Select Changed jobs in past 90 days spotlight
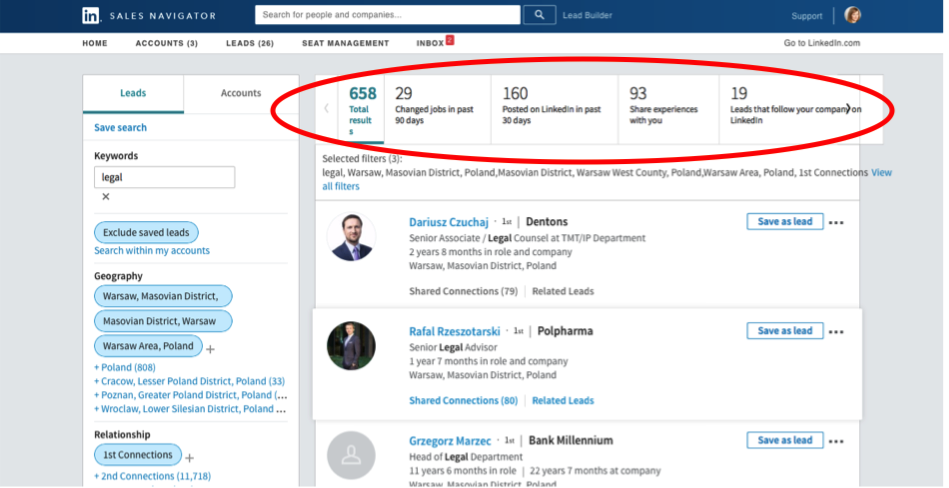The height and width of the screenshot is (488, 949). [437, 109]
